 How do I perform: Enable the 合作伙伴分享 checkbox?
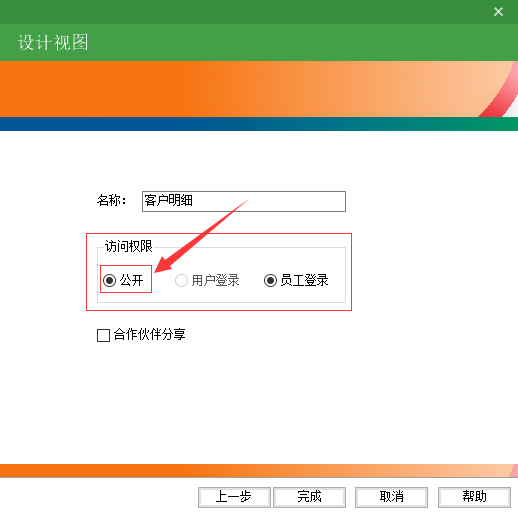pos(103,335)
